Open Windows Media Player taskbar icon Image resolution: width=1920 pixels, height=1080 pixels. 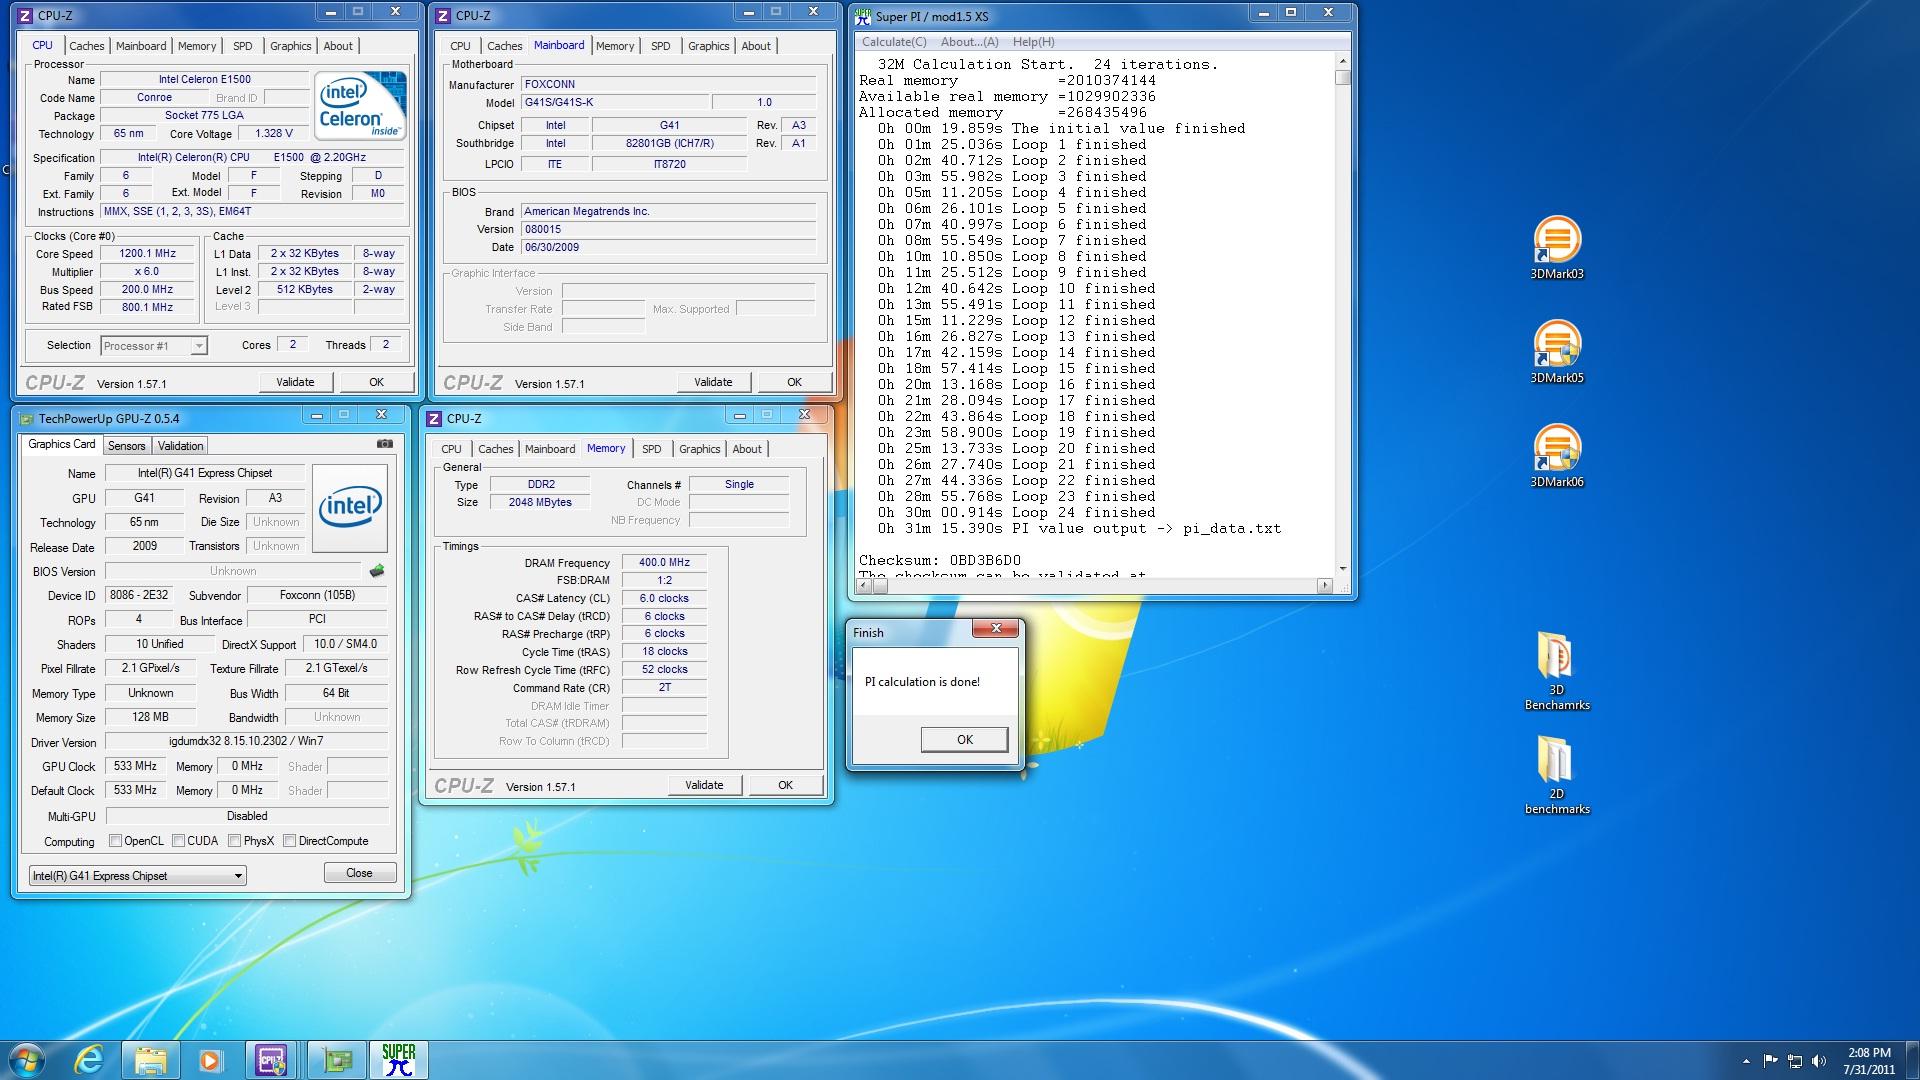[210, 1060]
